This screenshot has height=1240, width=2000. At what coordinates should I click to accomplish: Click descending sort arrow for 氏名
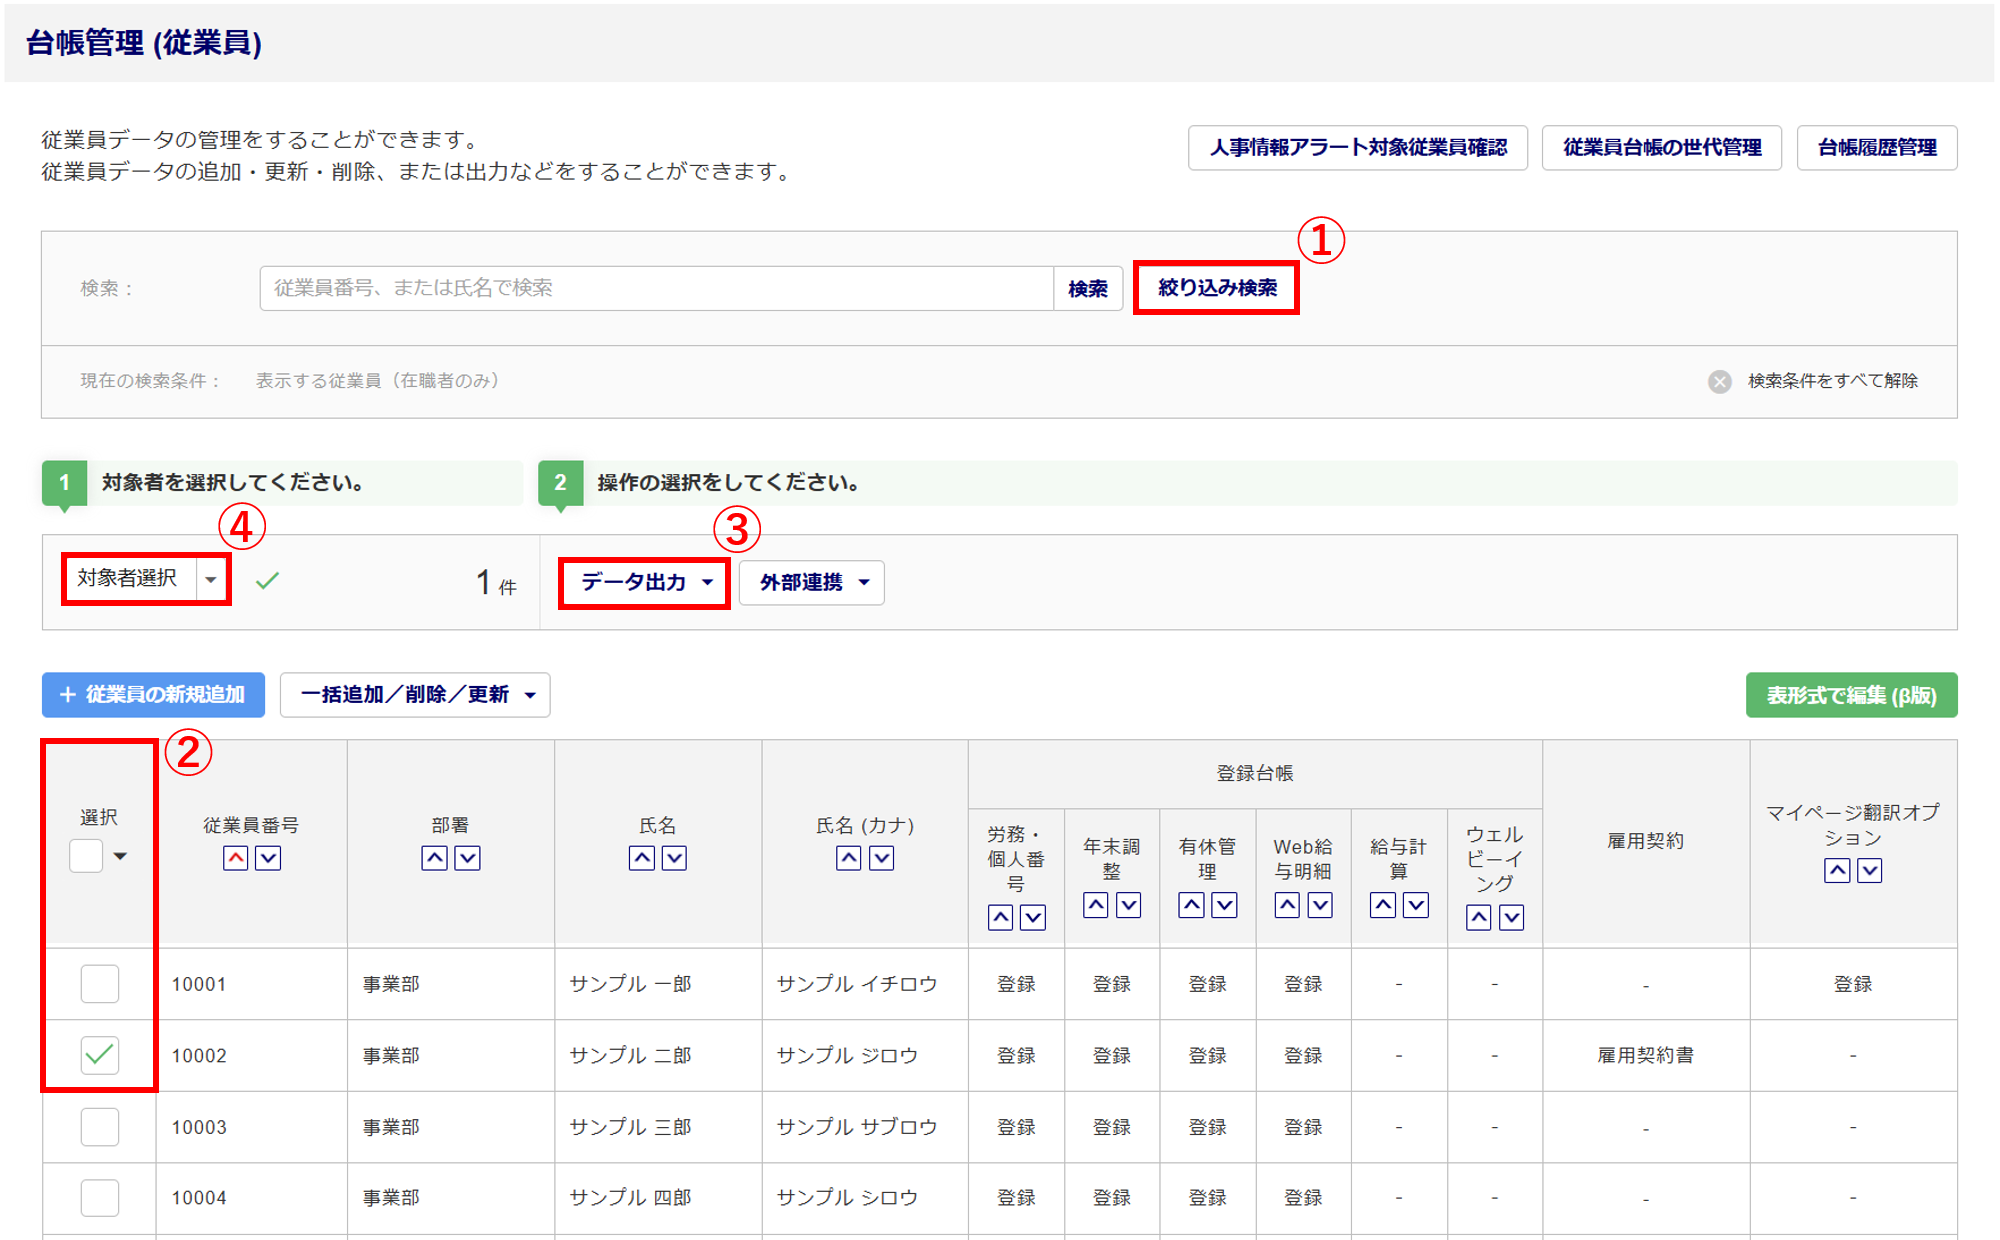[x=674, y=858]
